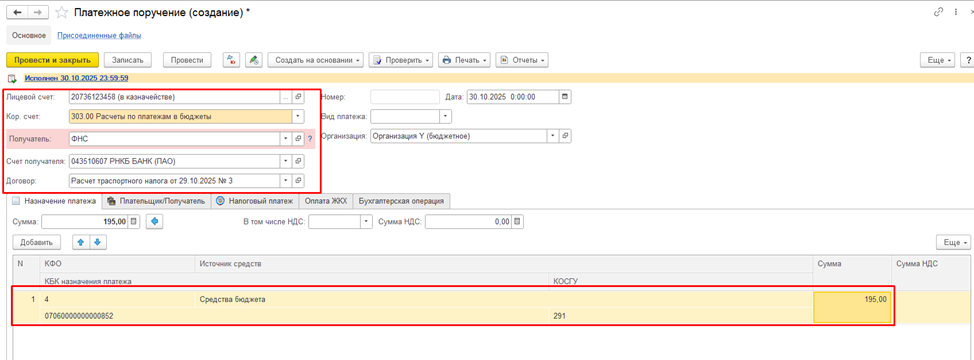The height and width of the screenshot is (360, 974).
Task: Open calculator for the Сумма field
Action: coord(135,221)
